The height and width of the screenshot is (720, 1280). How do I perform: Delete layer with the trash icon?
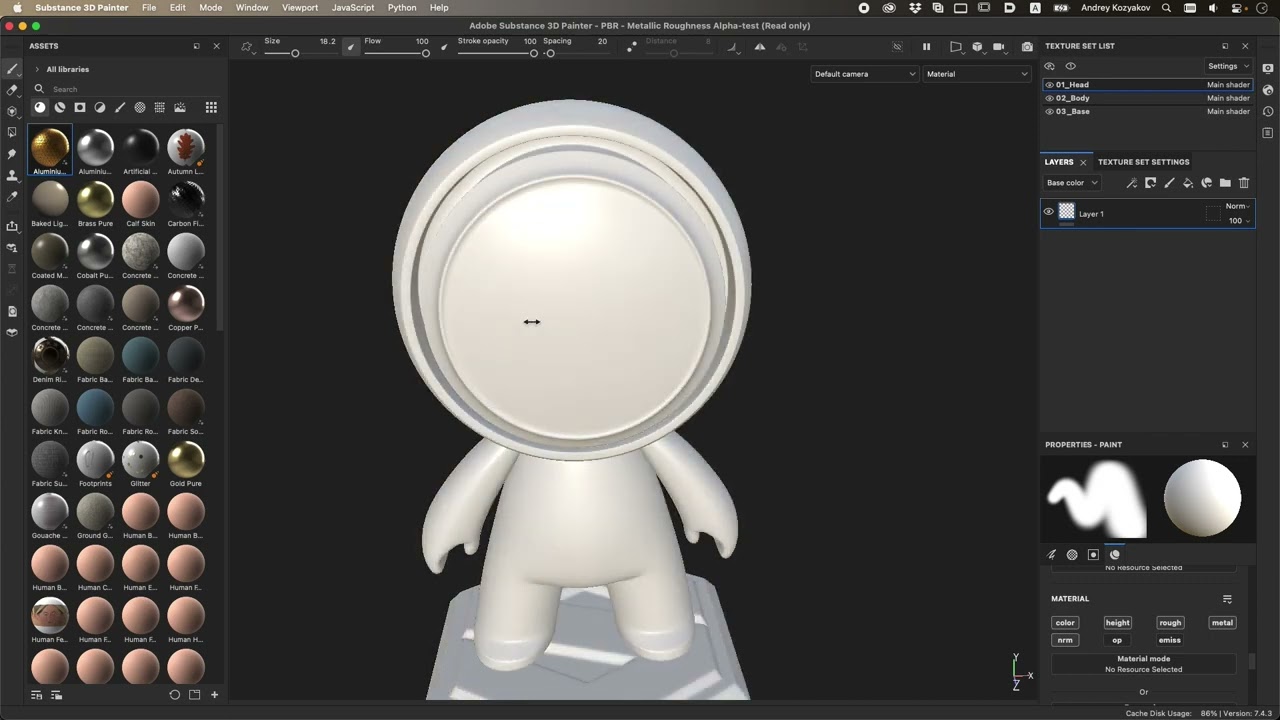[x=1244, y=183]
